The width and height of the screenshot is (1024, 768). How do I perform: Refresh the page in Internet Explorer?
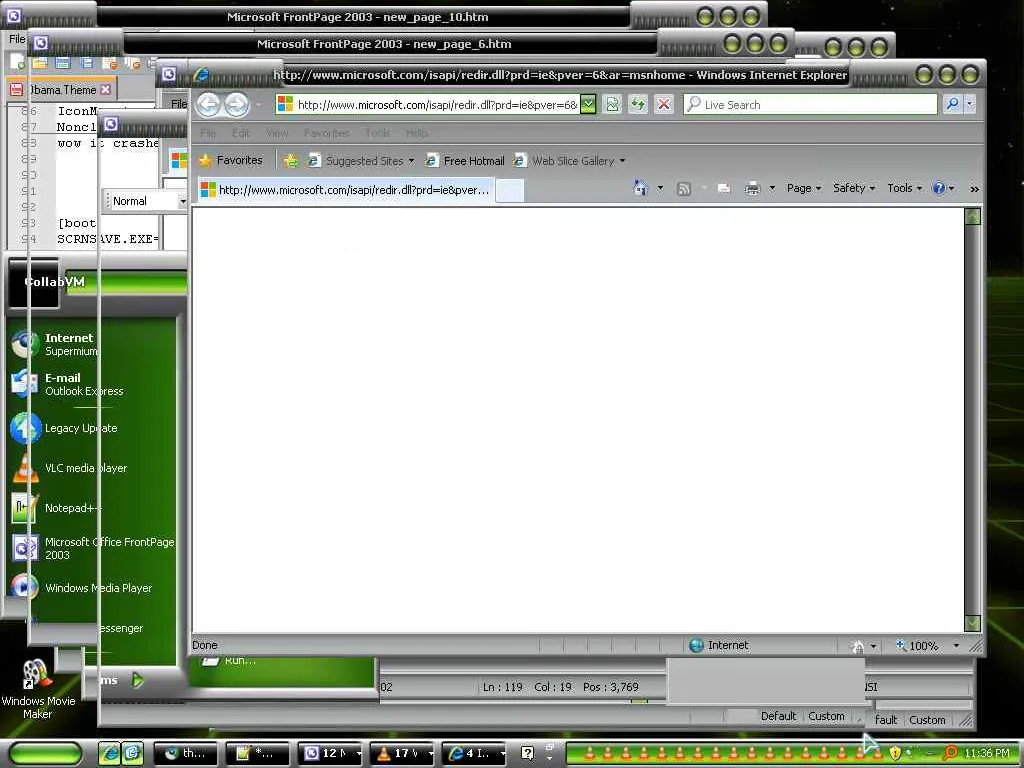[638, 104]
